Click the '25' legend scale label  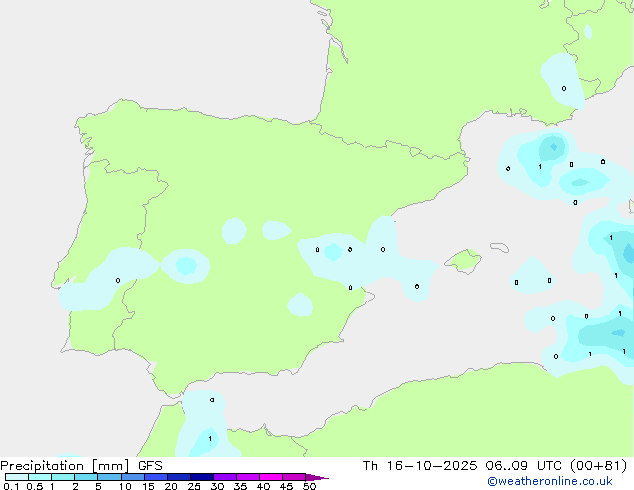point(194,486)
